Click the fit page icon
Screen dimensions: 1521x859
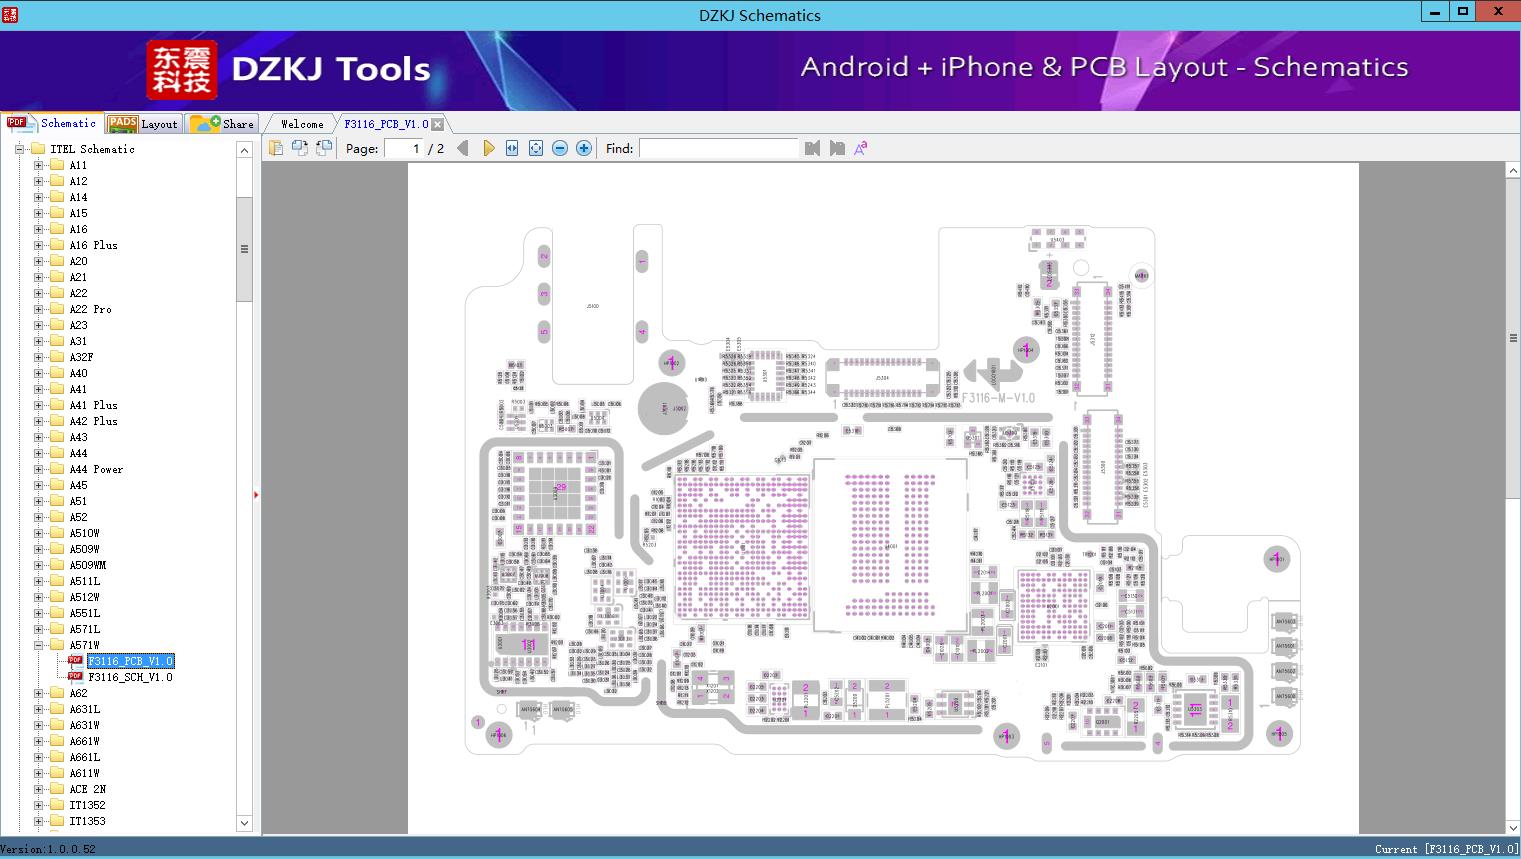tap(536, 148)
